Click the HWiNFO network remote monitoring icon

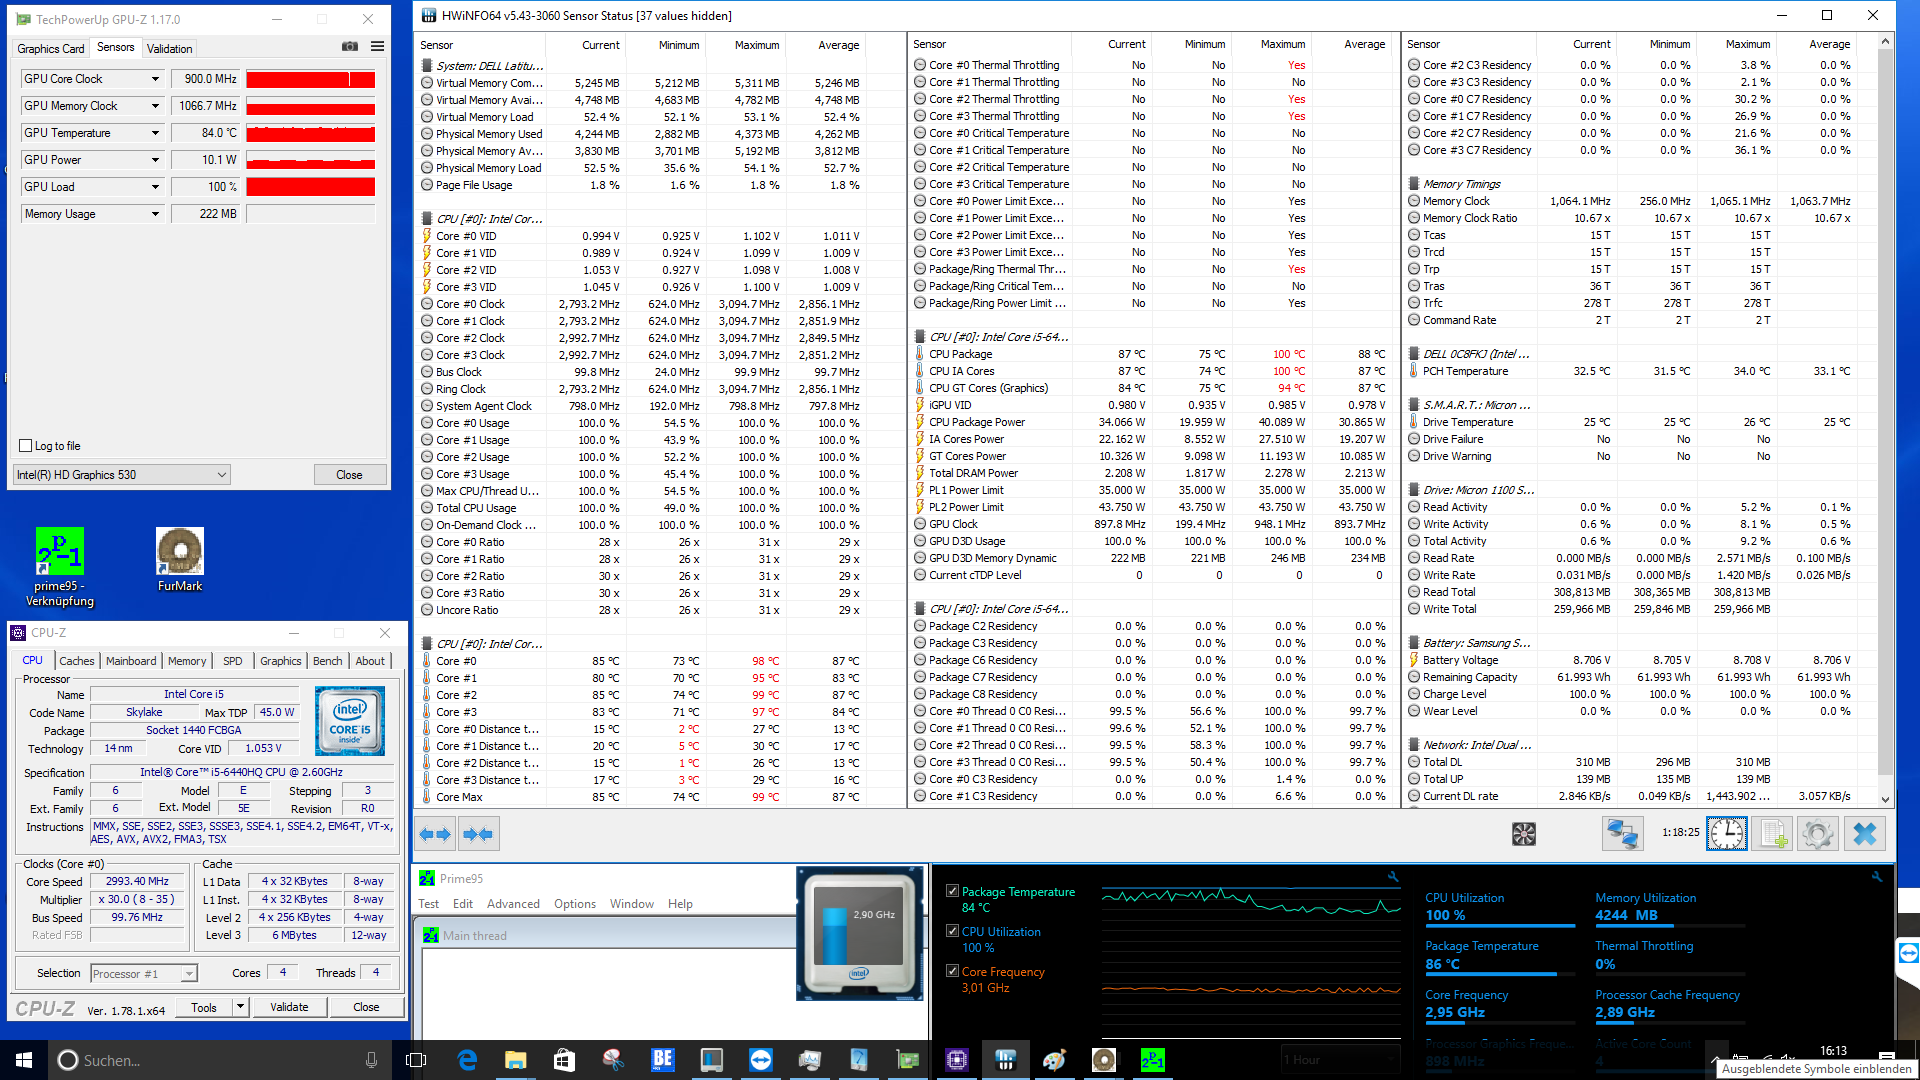point(1622,834)
